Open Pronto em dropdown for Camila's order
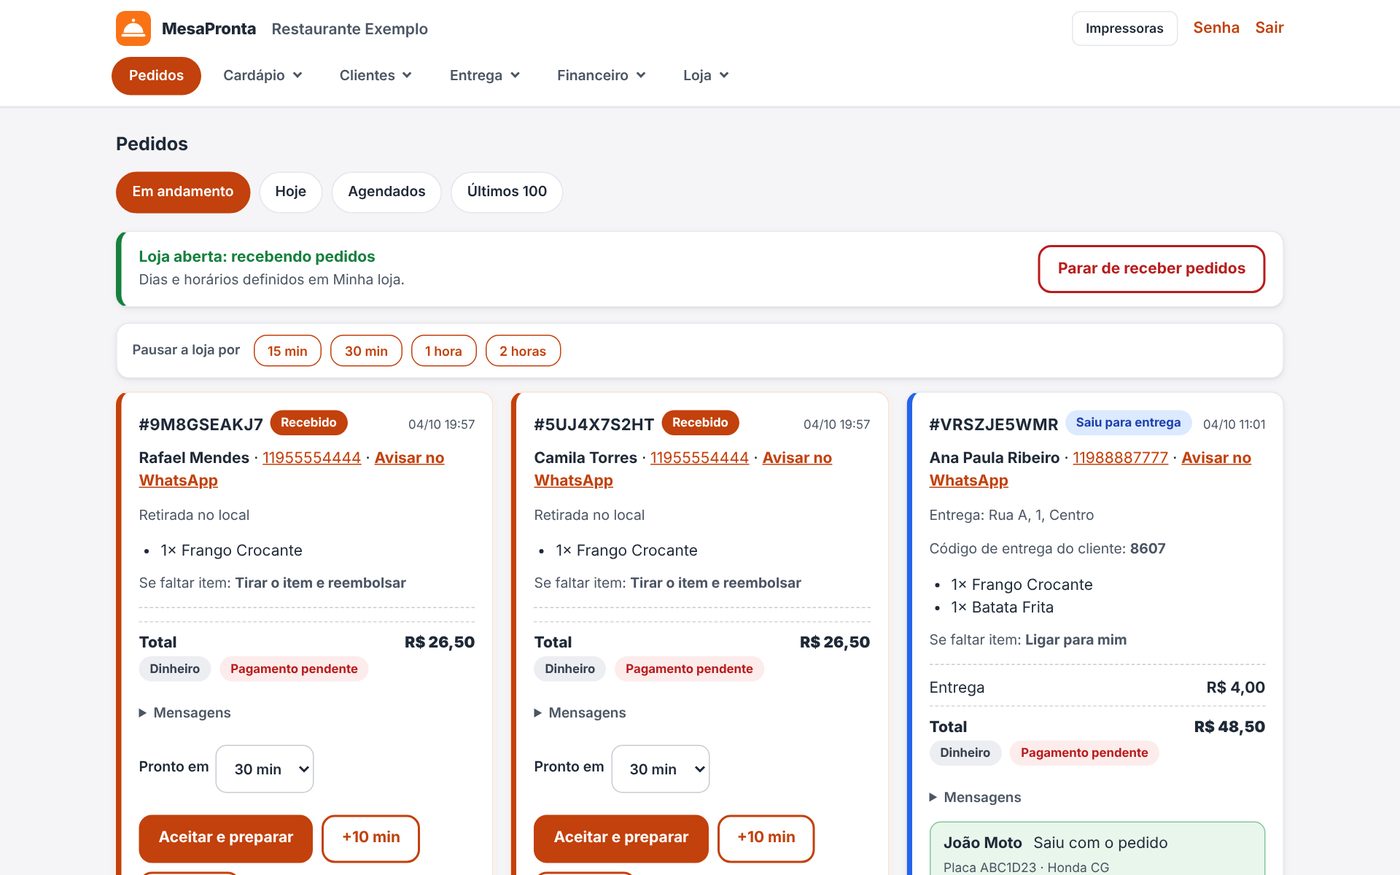Image resolution: width=1400 pixels, height=875 pixels. pos(660,769)
